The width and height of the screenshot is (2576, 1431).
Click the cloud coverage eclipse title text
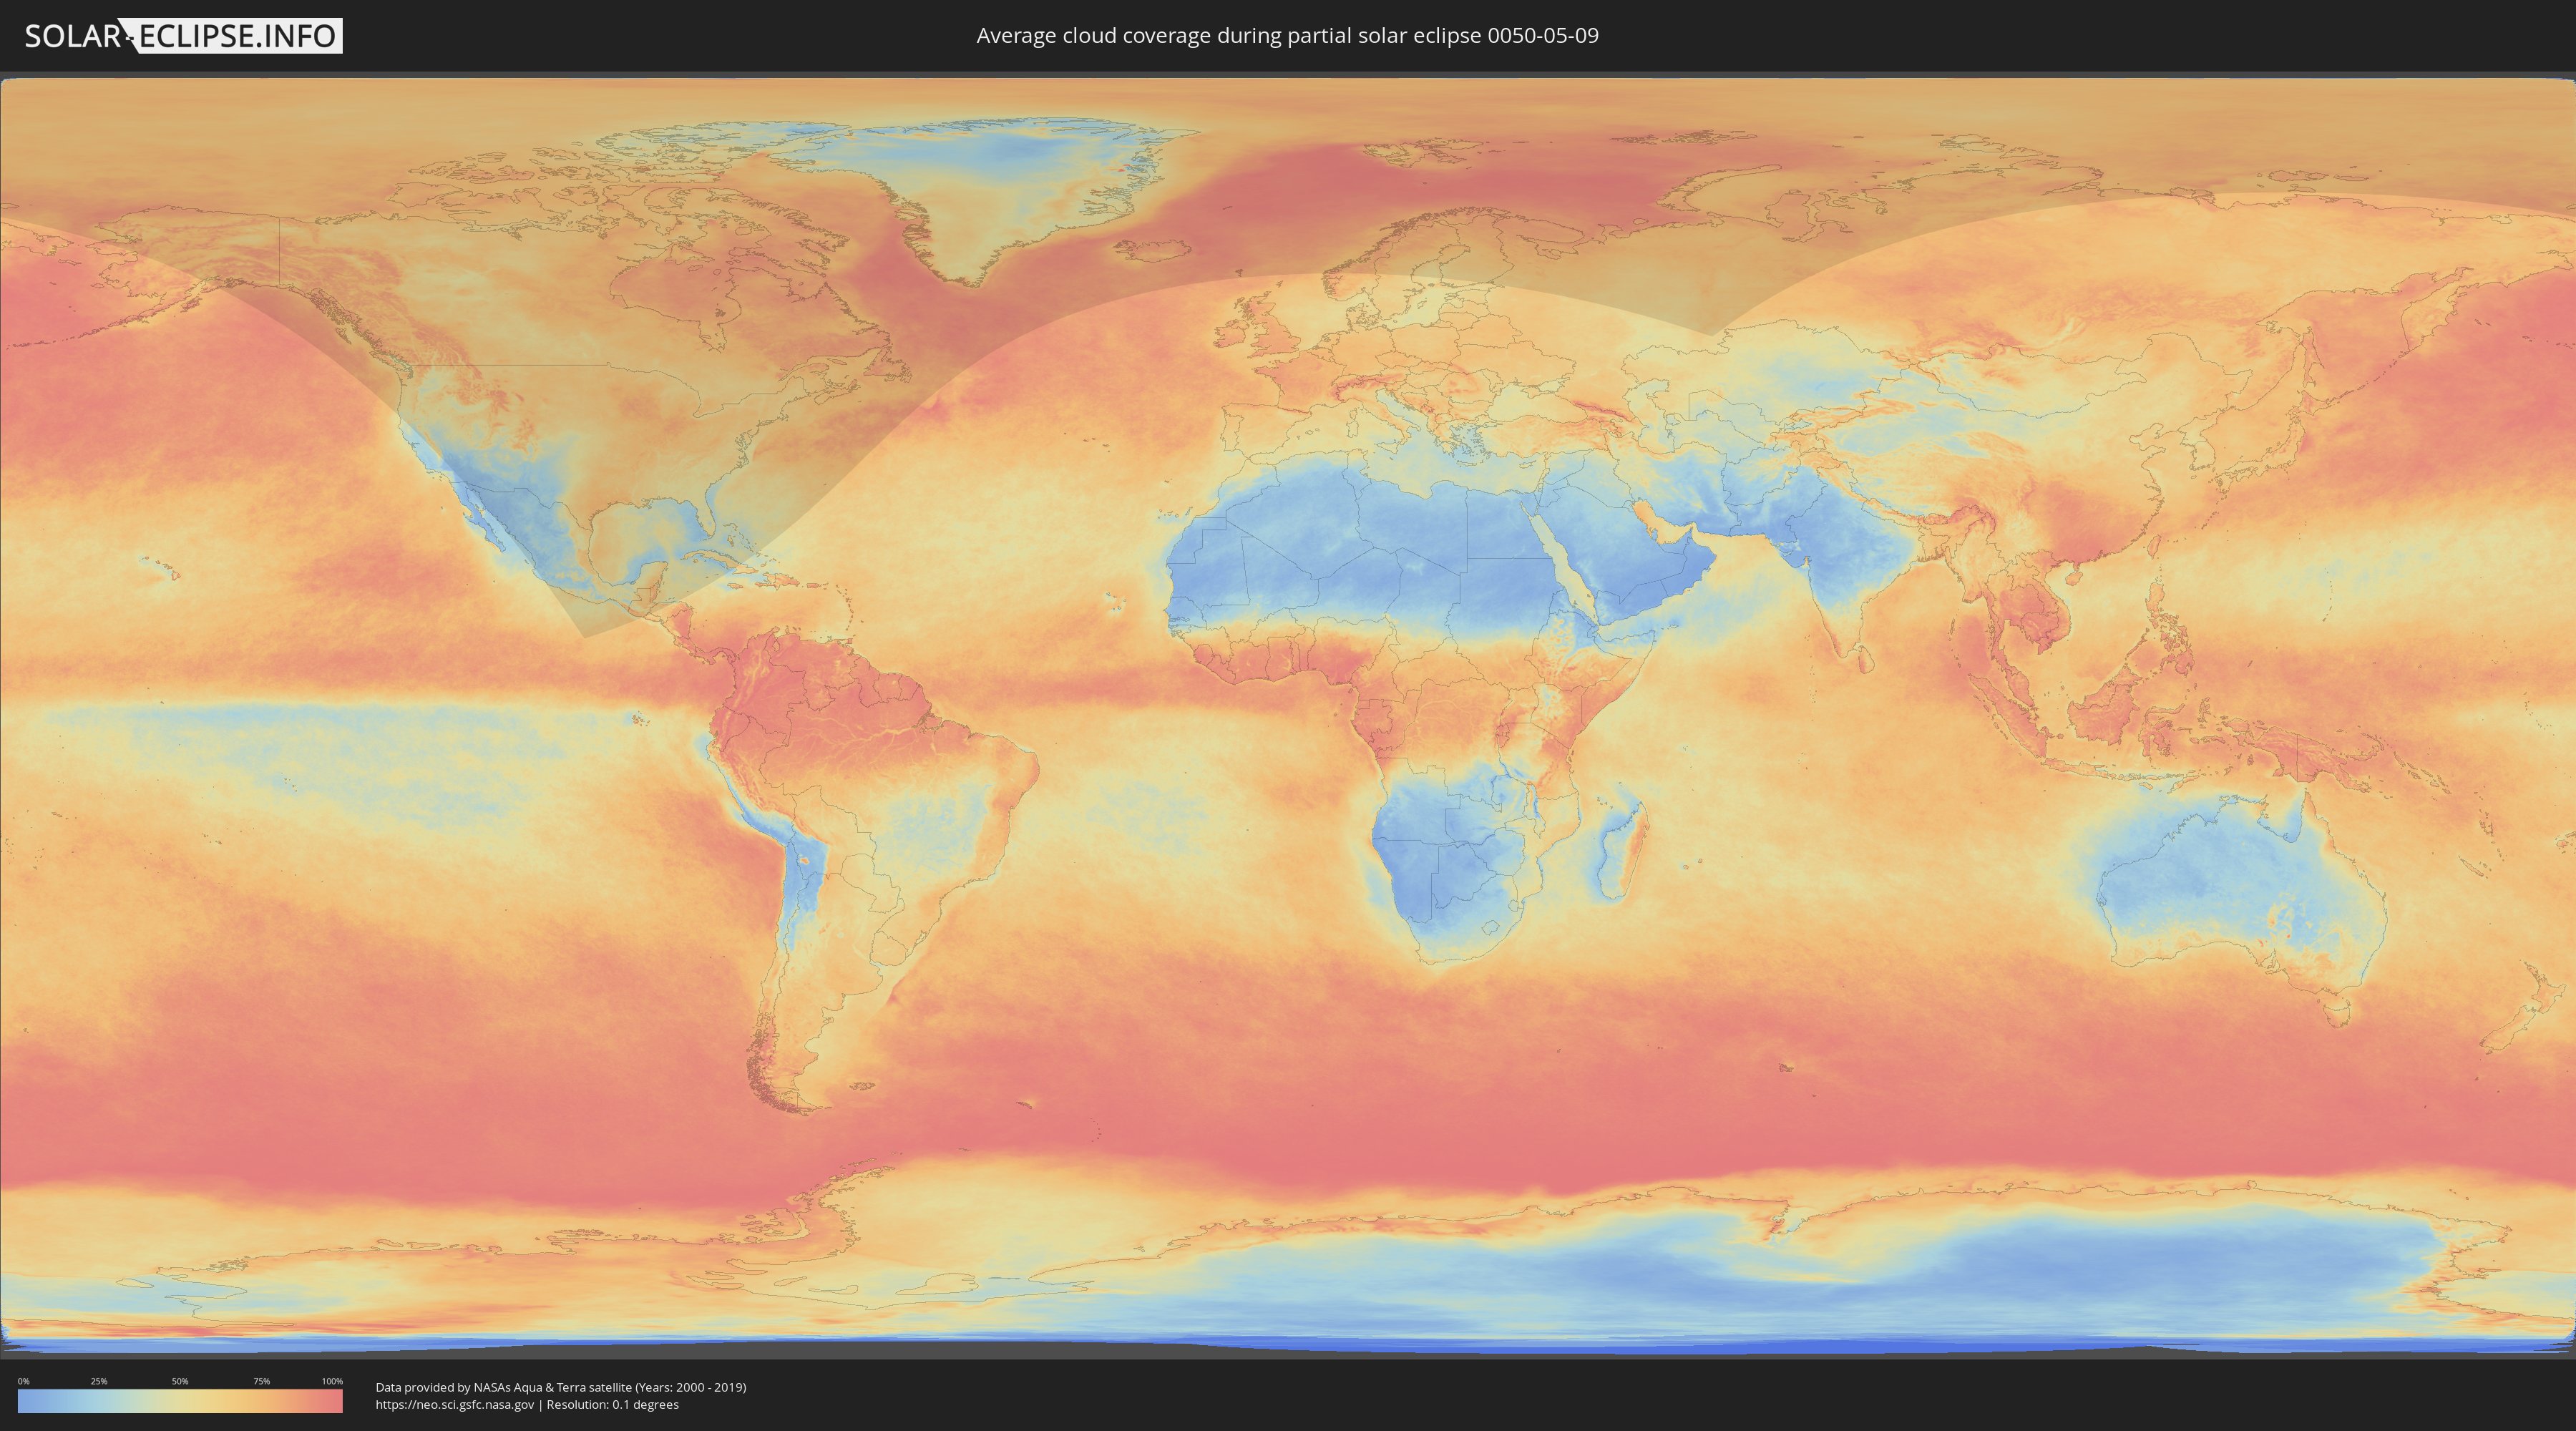(1287, 36)
